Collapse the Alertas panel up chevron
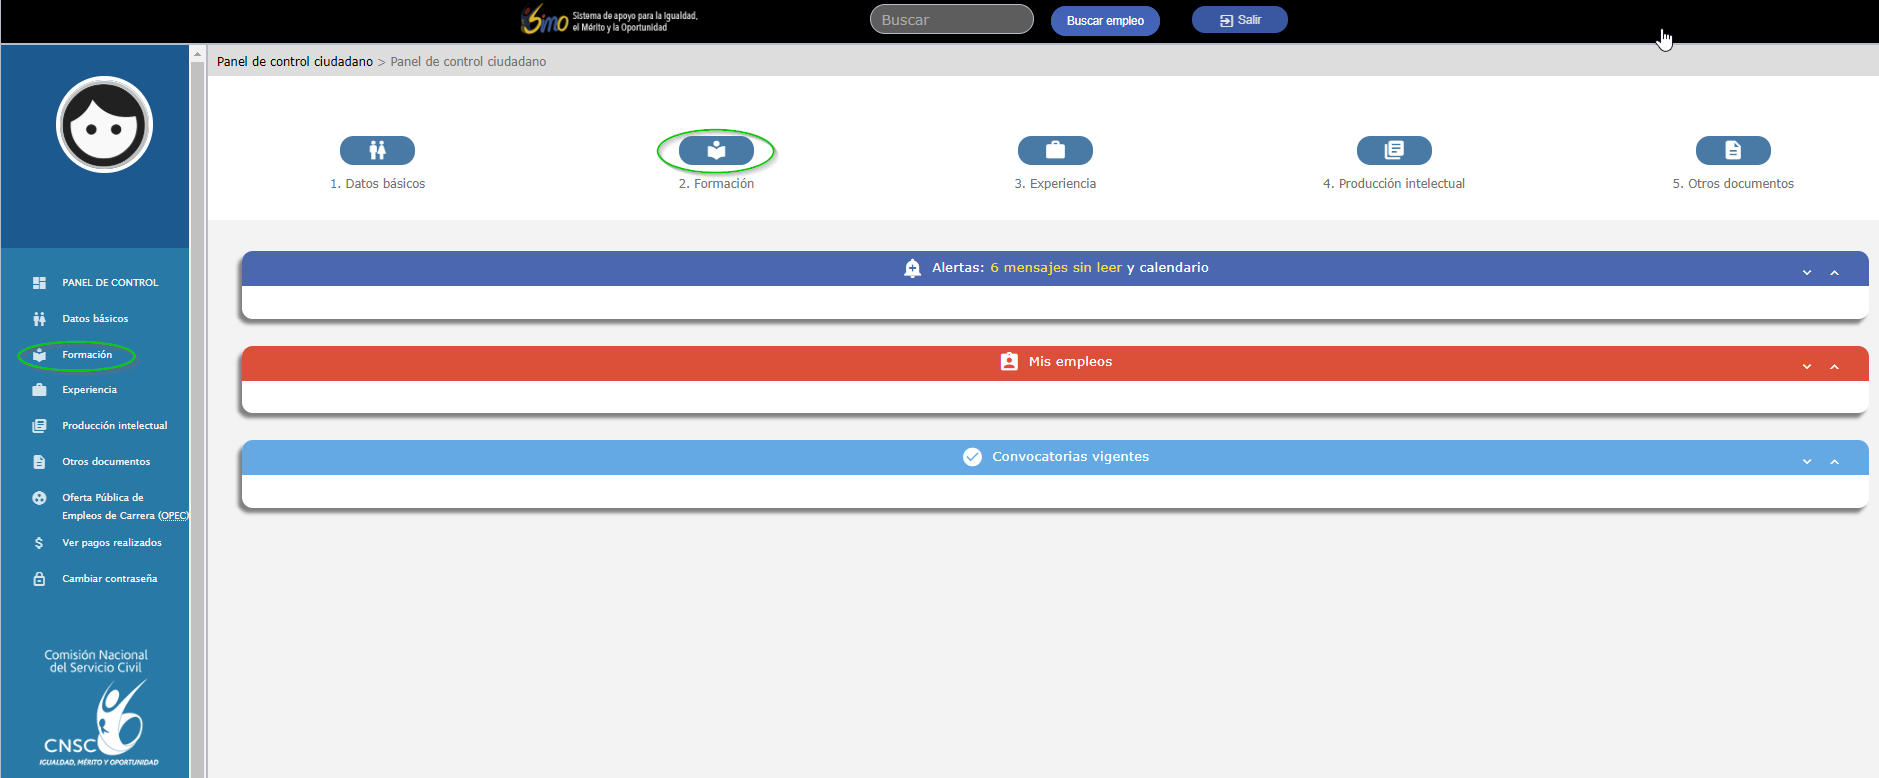The image size is (1879, 778). (x=1835, y=272)
